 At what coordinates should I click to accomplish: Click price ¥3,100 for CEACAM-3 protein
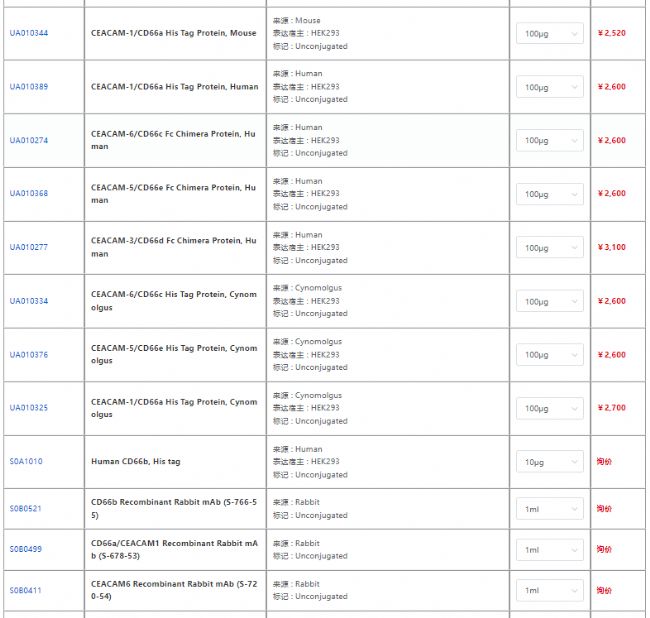(x=611, y=247)
